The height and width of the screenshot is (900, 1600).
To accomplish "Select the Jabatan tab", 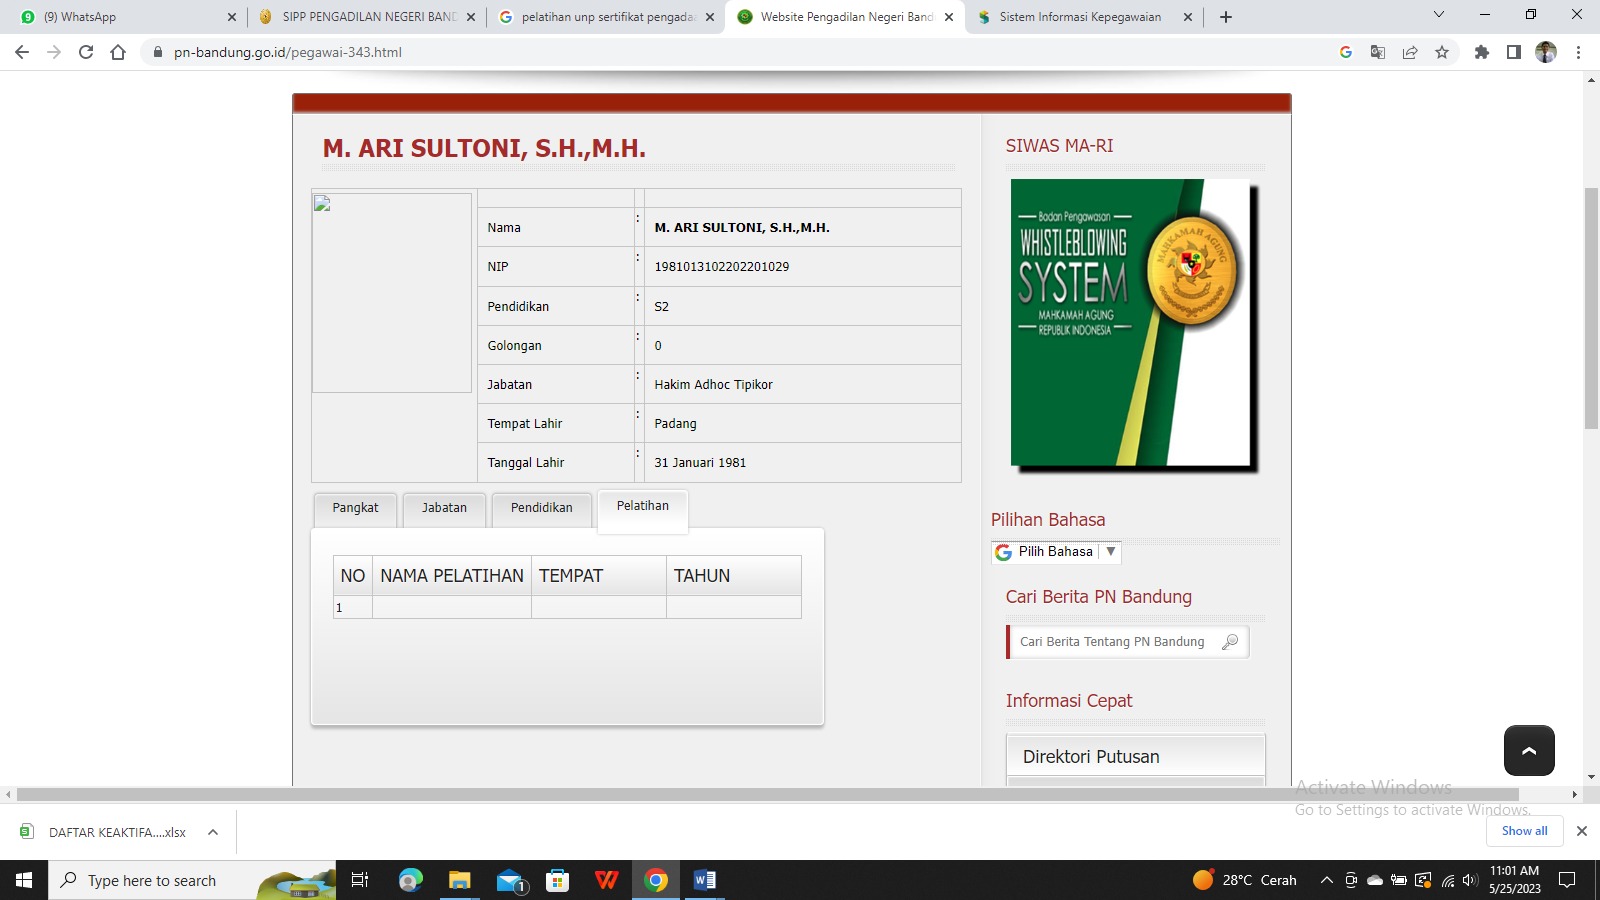I will click(444, 508).
